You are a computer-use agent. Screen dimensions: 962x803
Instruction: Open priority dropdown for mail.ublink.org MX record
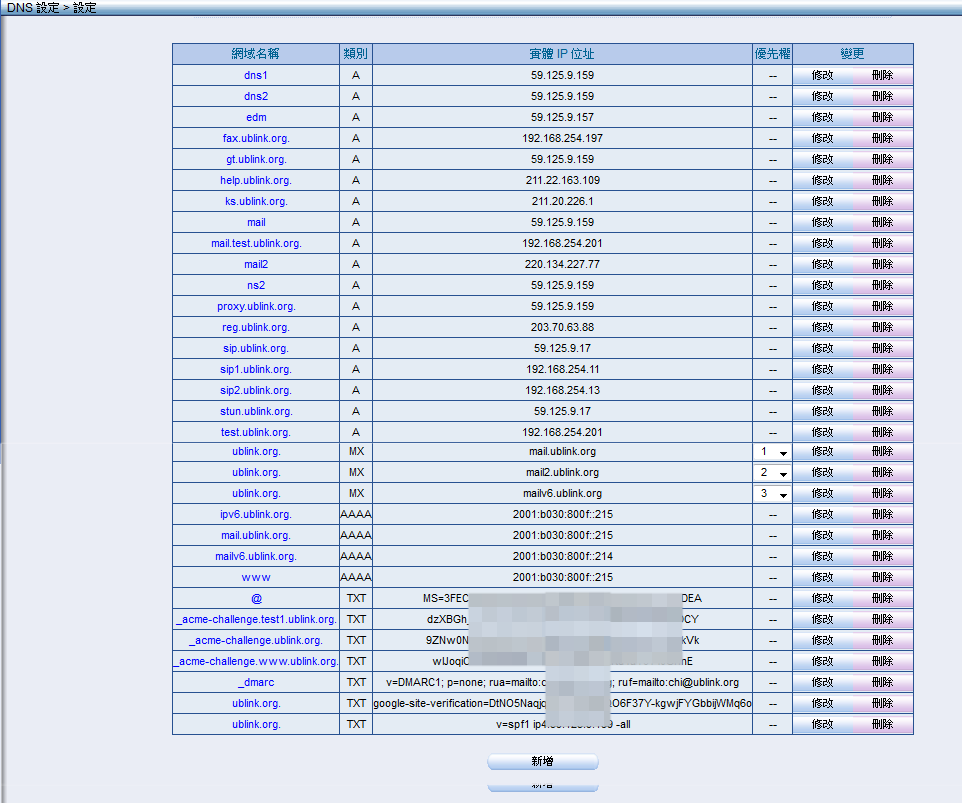(x=772, y=452)
